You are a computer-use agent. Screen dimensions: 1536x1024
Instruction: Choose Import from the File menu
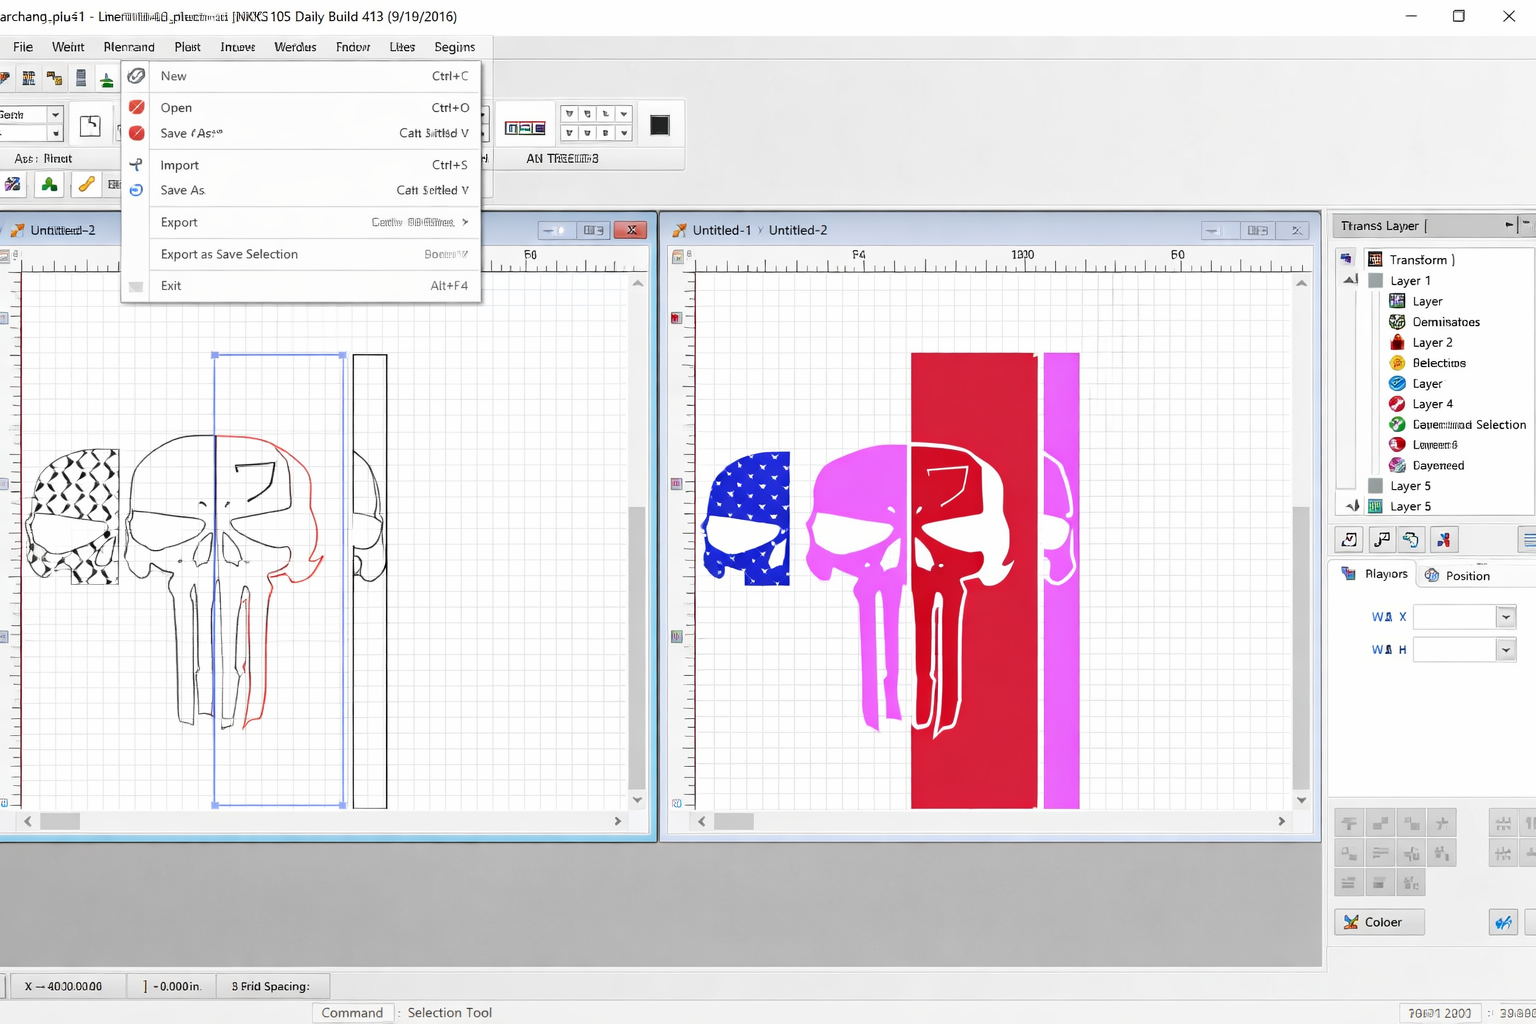click(180, 165)
